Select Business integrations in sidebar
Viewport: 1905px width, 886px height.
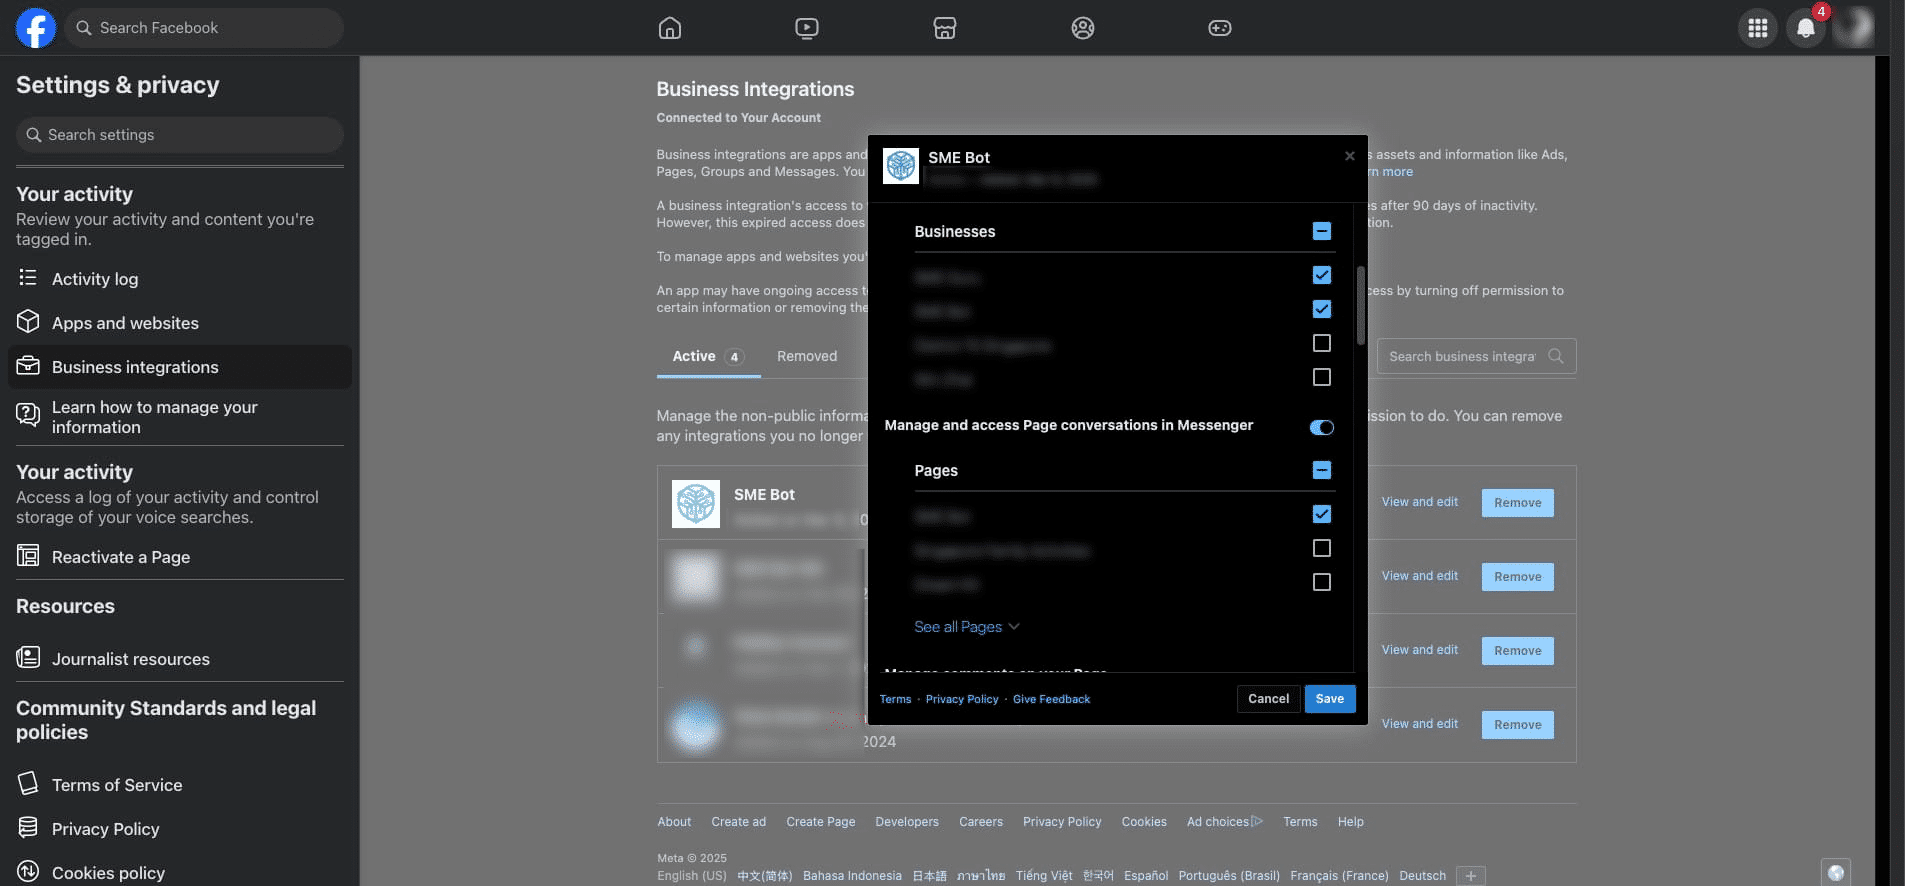tap(180, 367)
